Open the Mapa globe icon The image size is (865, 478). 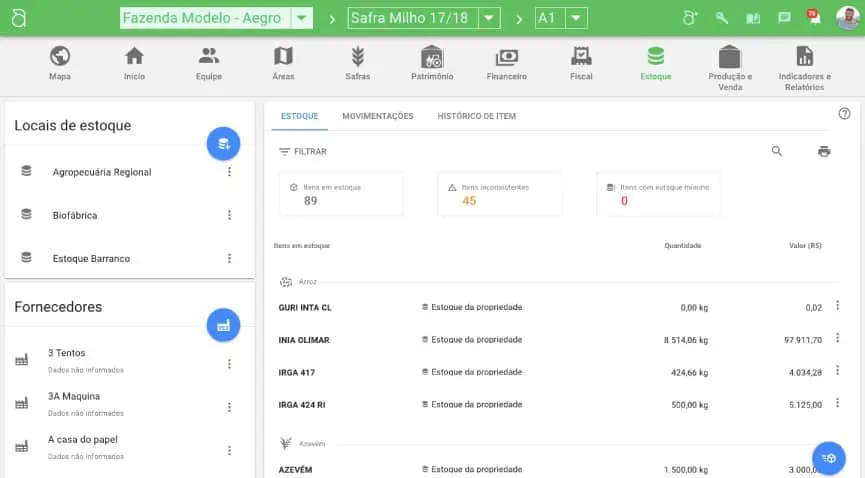point(59,57)
